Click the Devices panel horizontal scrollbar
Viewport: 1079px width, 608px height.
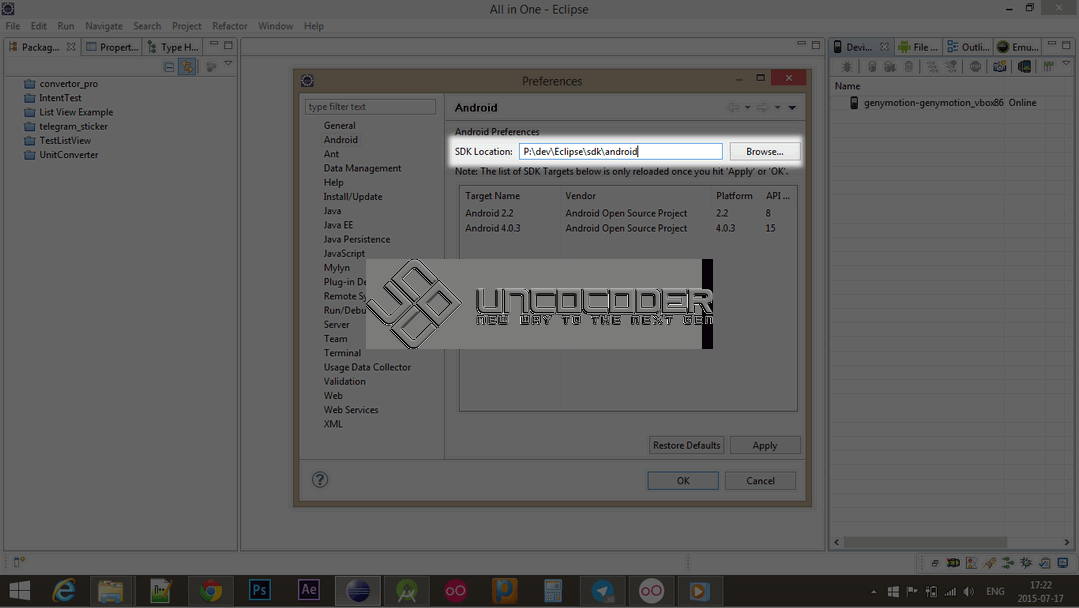click(x=926, y=542)
